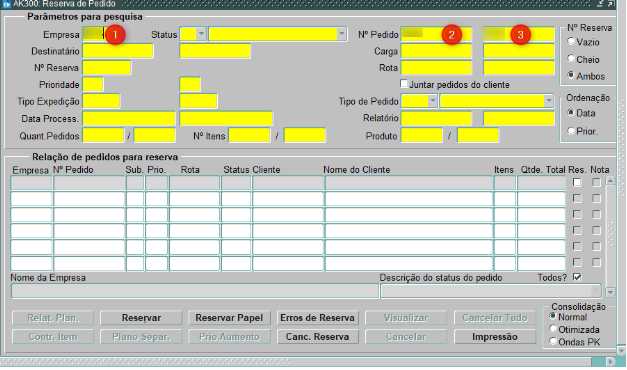
Task: Select Otimizada consolidation radio
Action: 553,329
